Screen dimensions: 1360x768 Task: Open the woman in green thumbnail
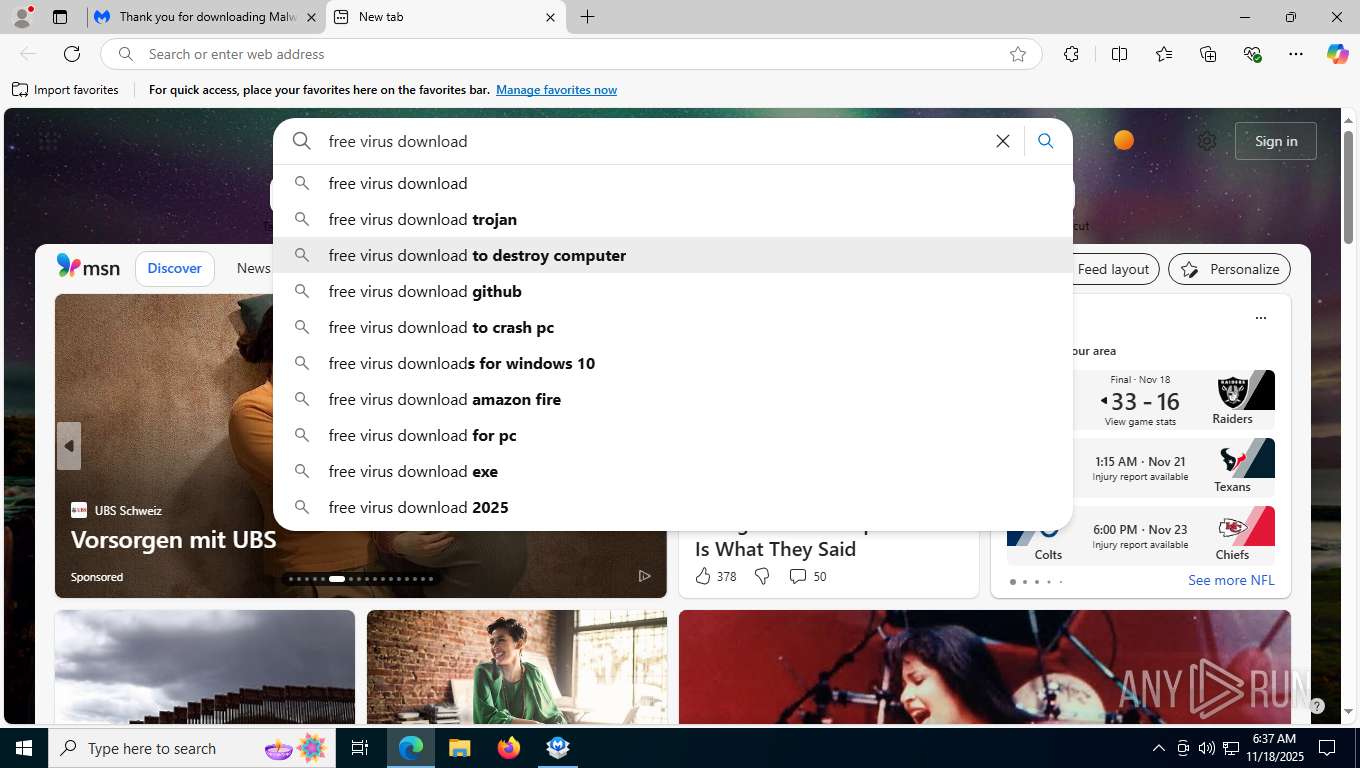pos(517,667)
